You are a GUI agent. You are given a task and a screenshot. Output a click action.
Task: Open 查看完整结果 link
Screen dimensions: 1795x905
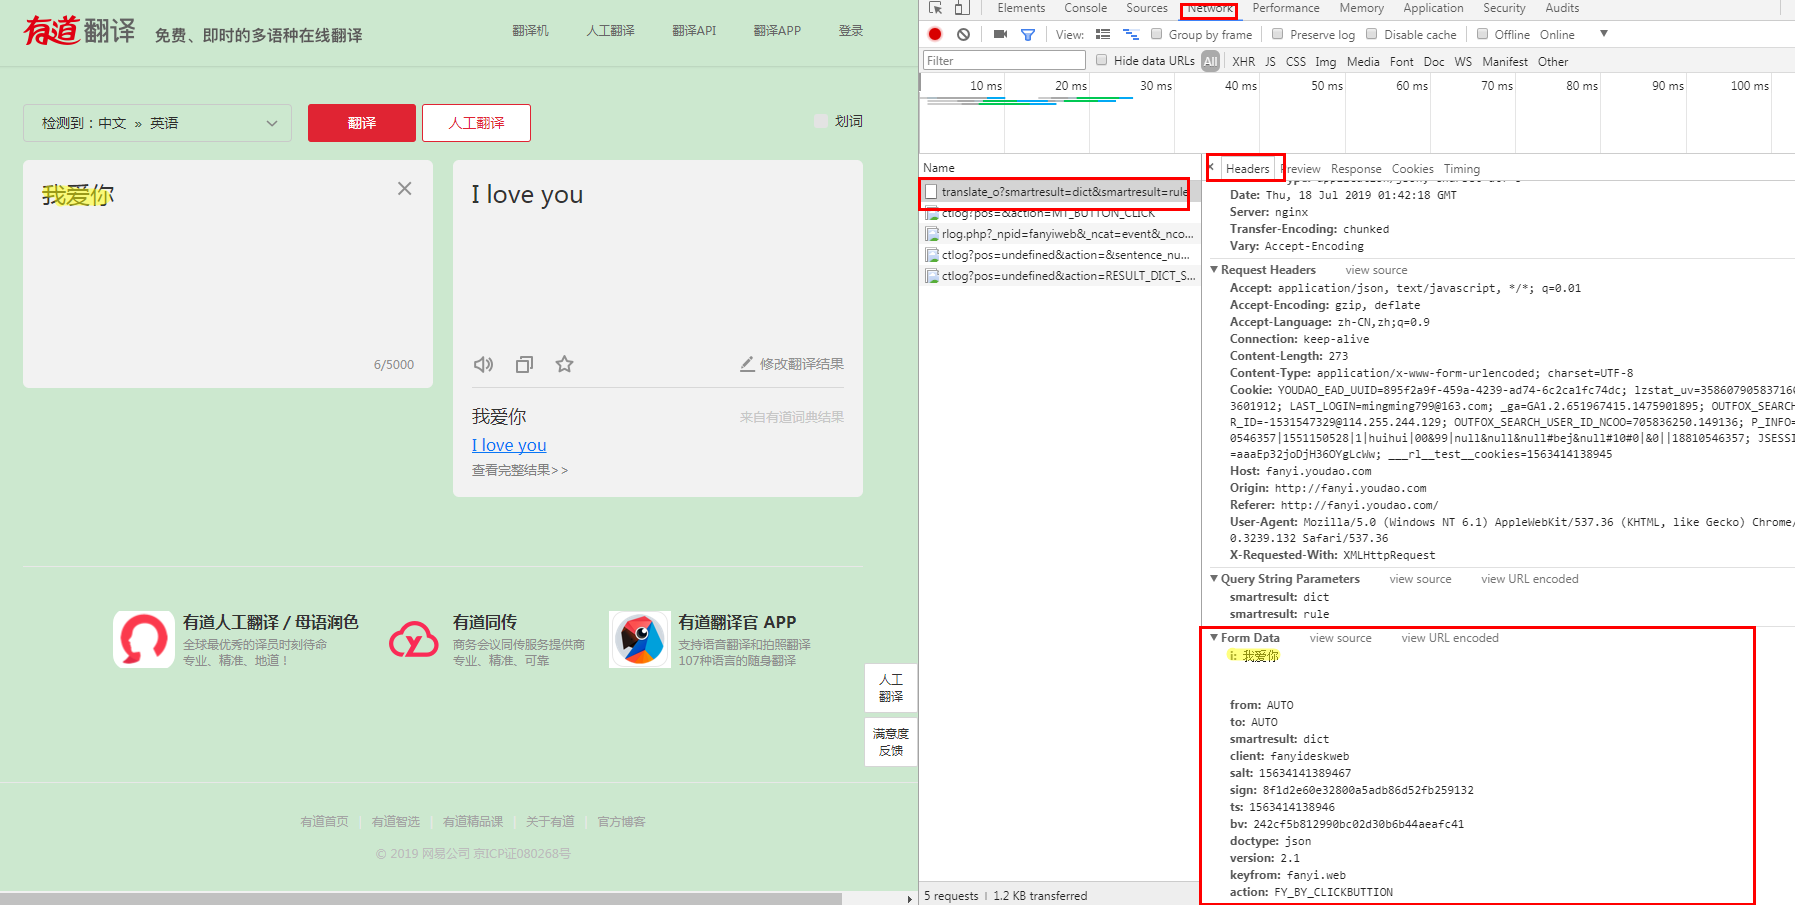pyautogui.click(x=520, y=470)
